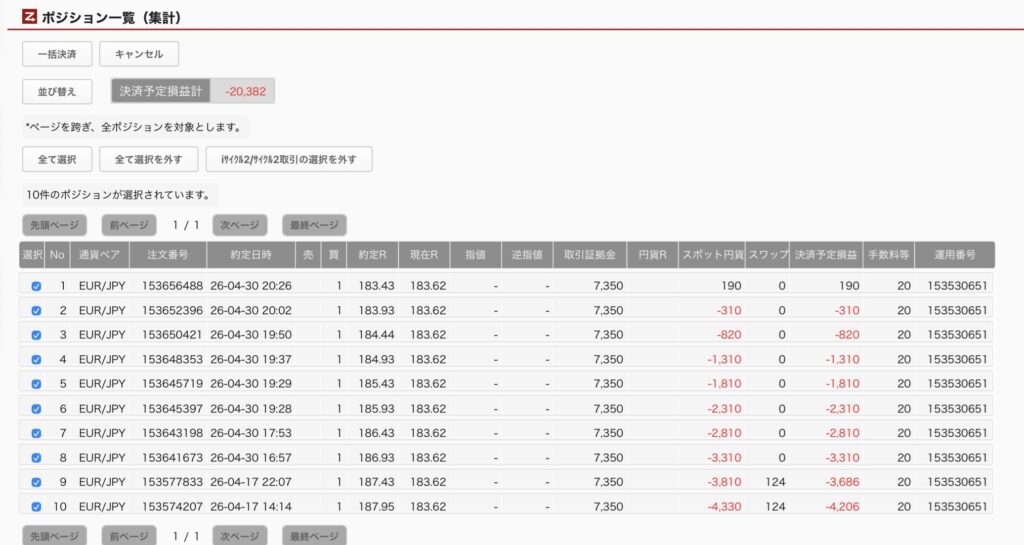Click projected profit-loss value -4,206
Screen dimensions: 1024x545
[x=842, y=506]
